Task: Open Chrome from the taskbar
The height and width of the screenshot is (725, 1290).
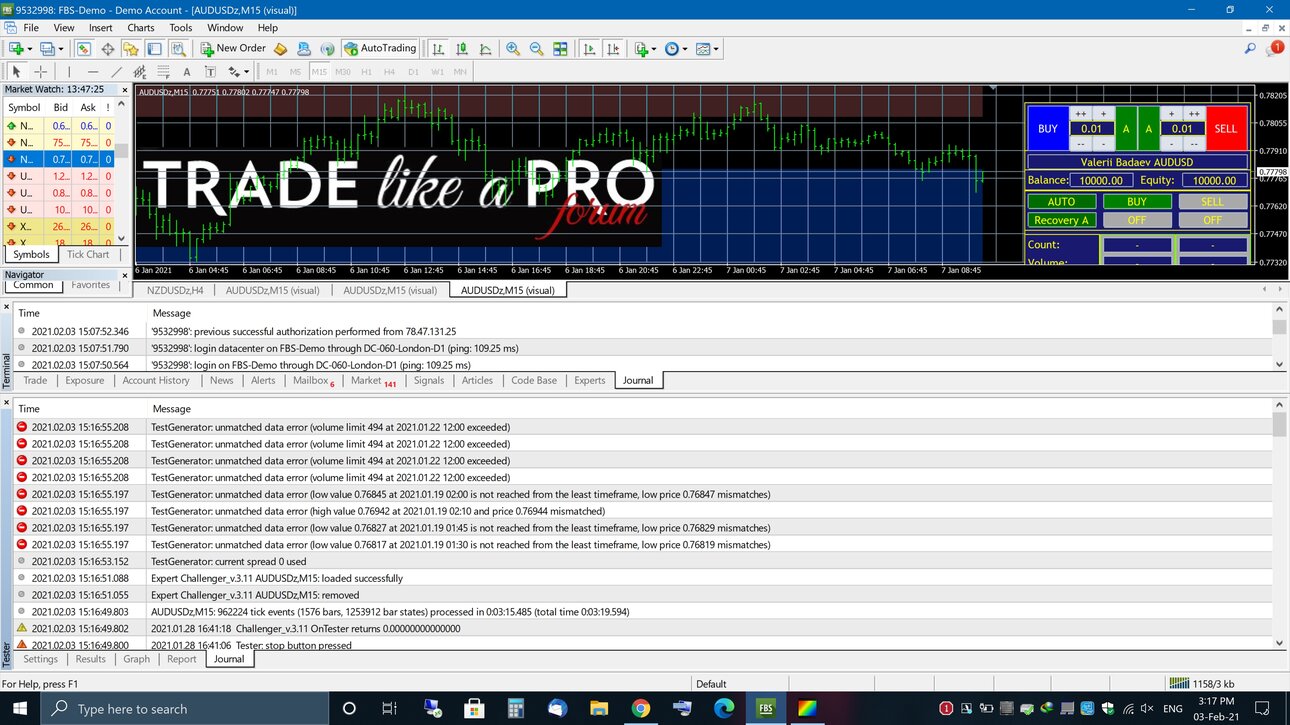Action: click(x=640, y=708)
